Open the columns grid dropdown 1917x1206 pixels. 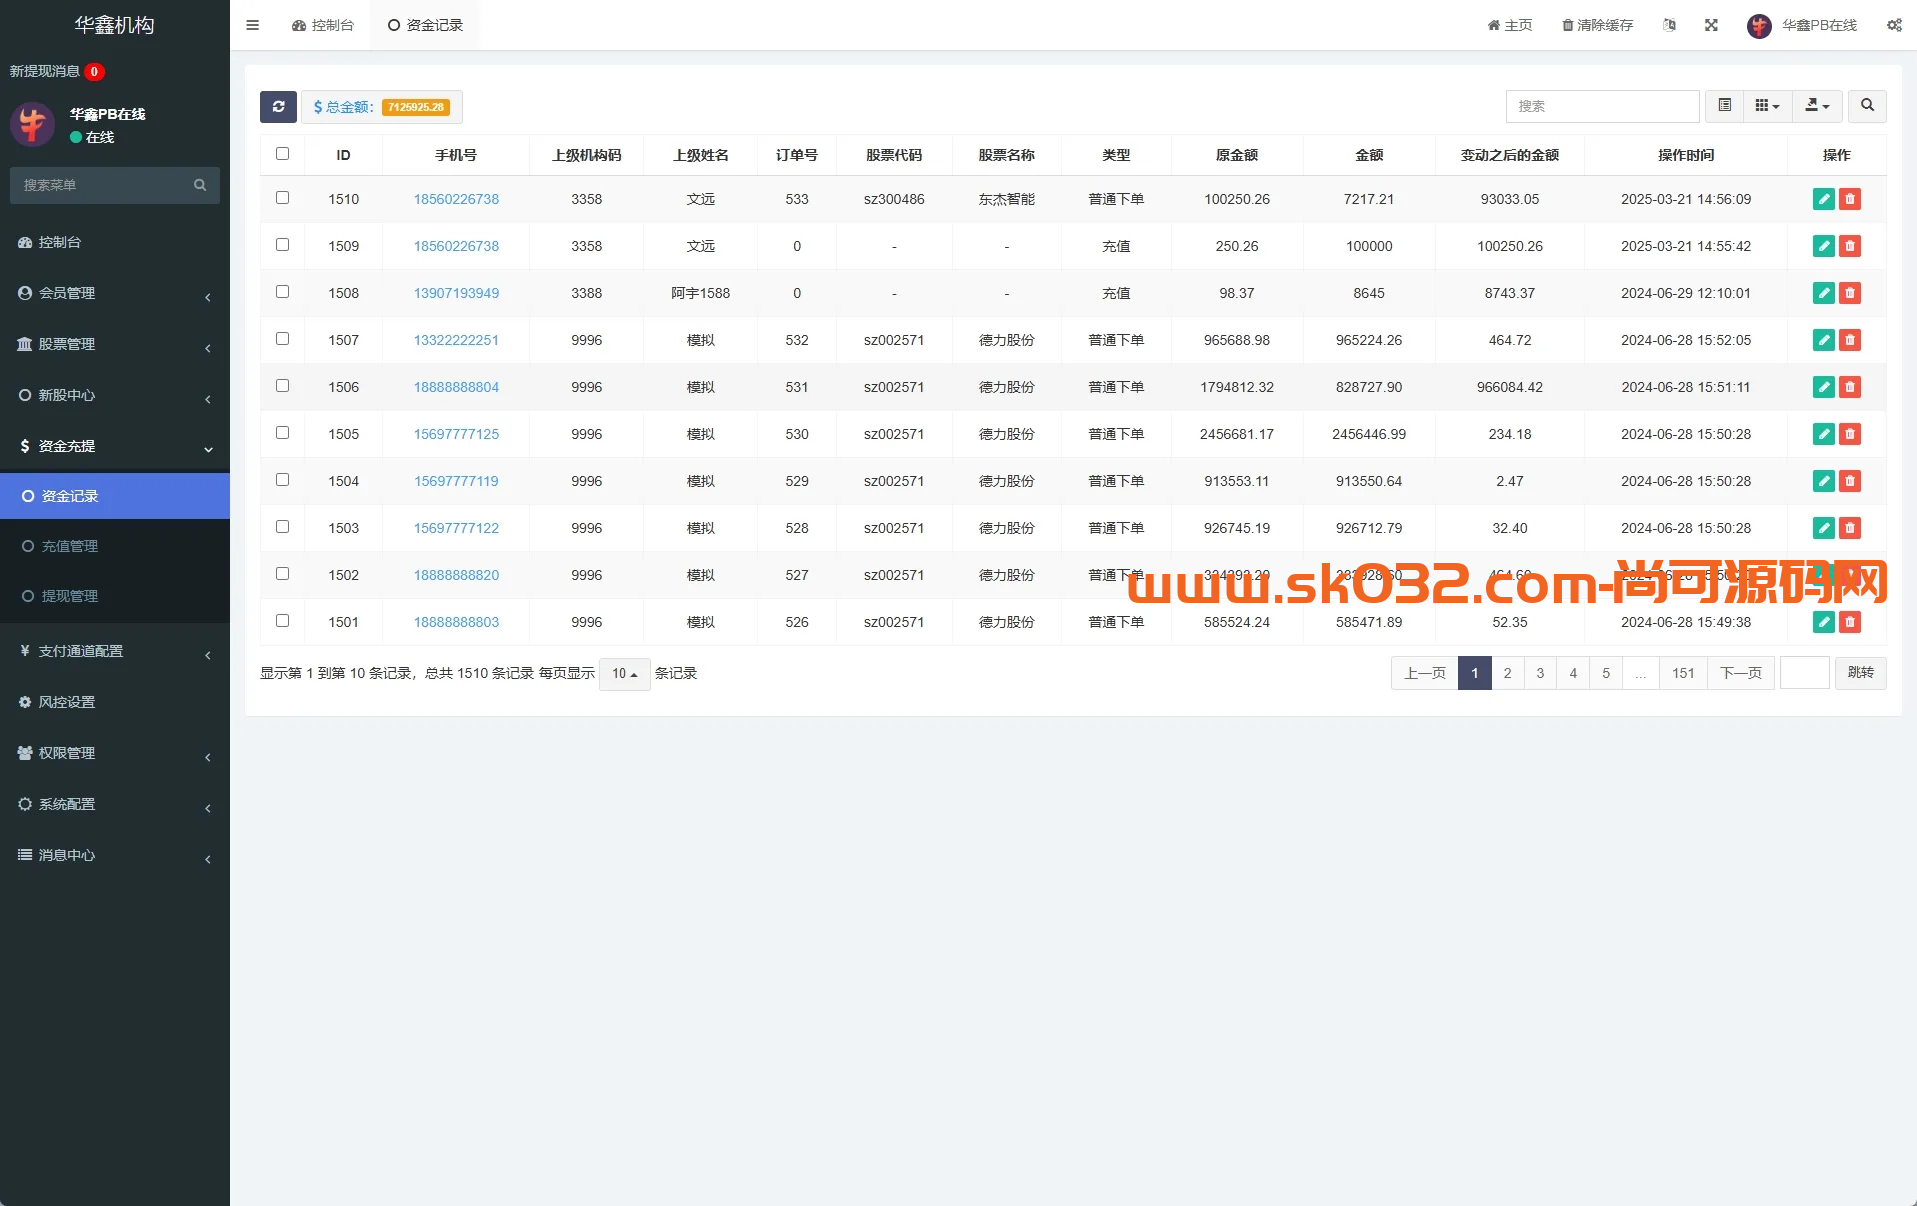[x=1768, y=106]
